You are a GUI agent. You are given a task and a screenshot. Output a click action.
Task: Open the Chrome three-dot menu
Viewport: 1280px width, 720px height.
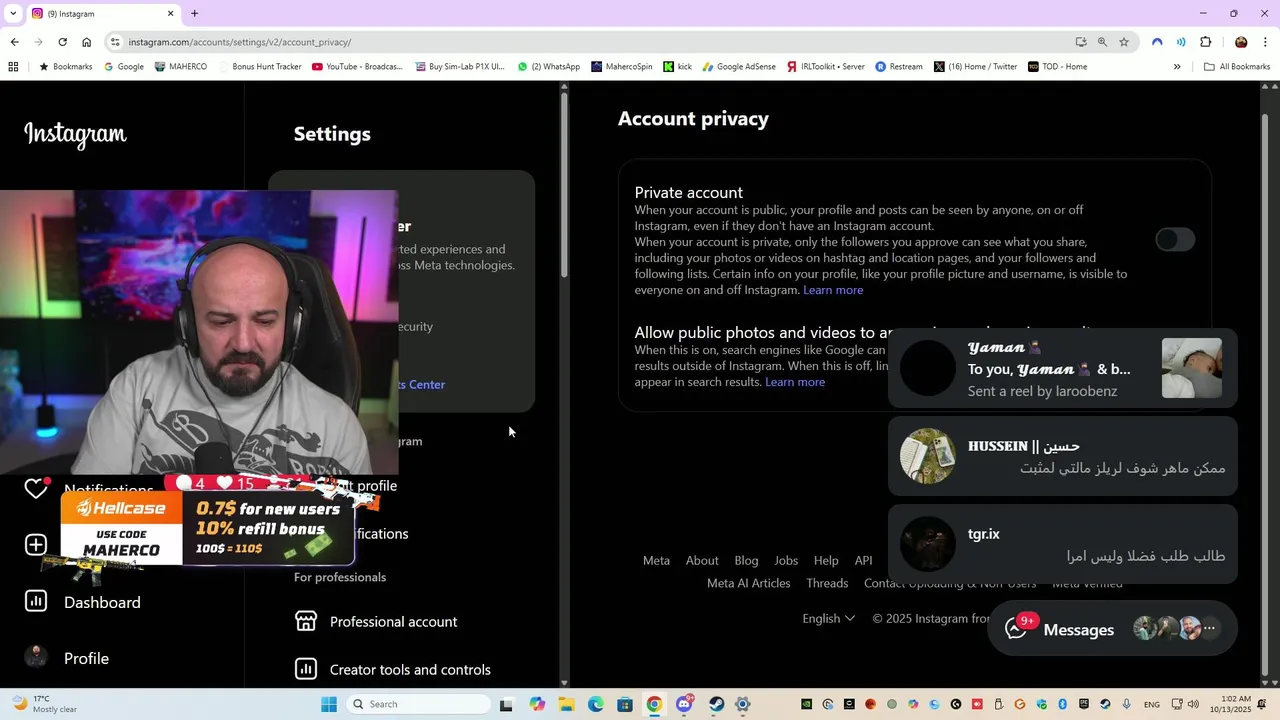[1265, 42]
